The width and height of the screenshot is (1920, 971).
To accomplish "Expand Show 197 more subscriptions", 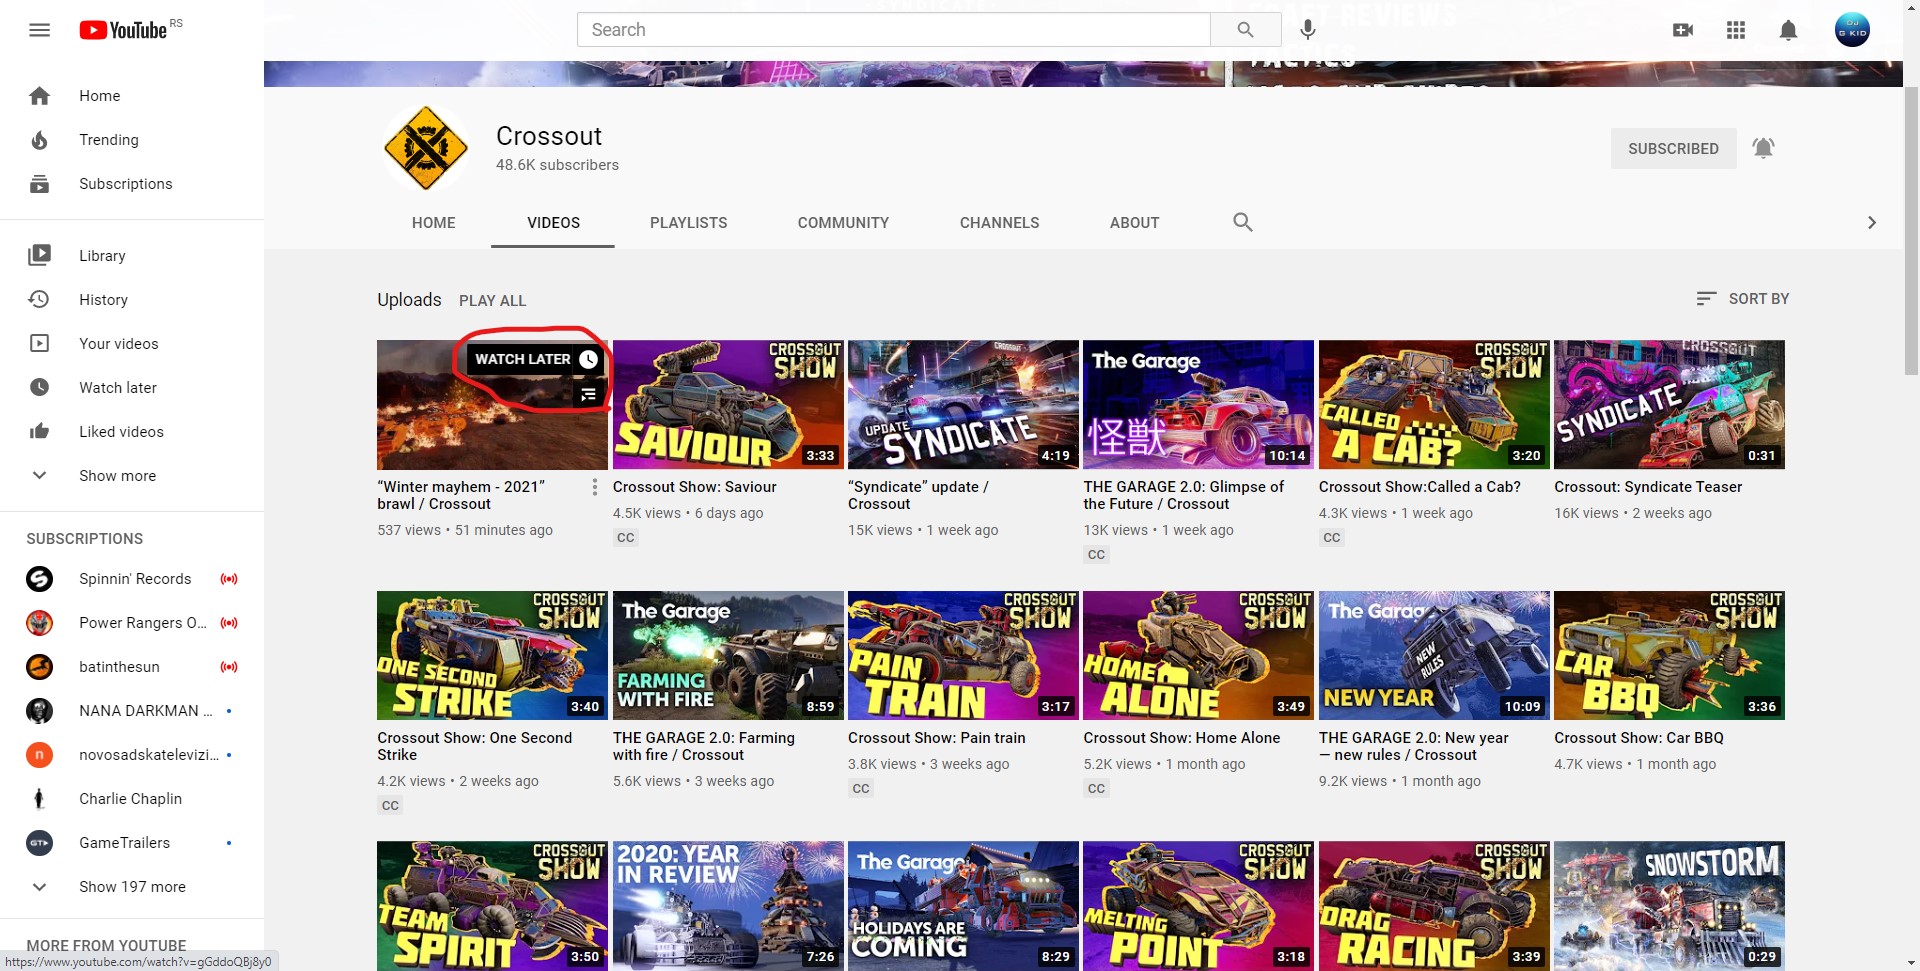I will pyautogui.click(x=132, y=887).
